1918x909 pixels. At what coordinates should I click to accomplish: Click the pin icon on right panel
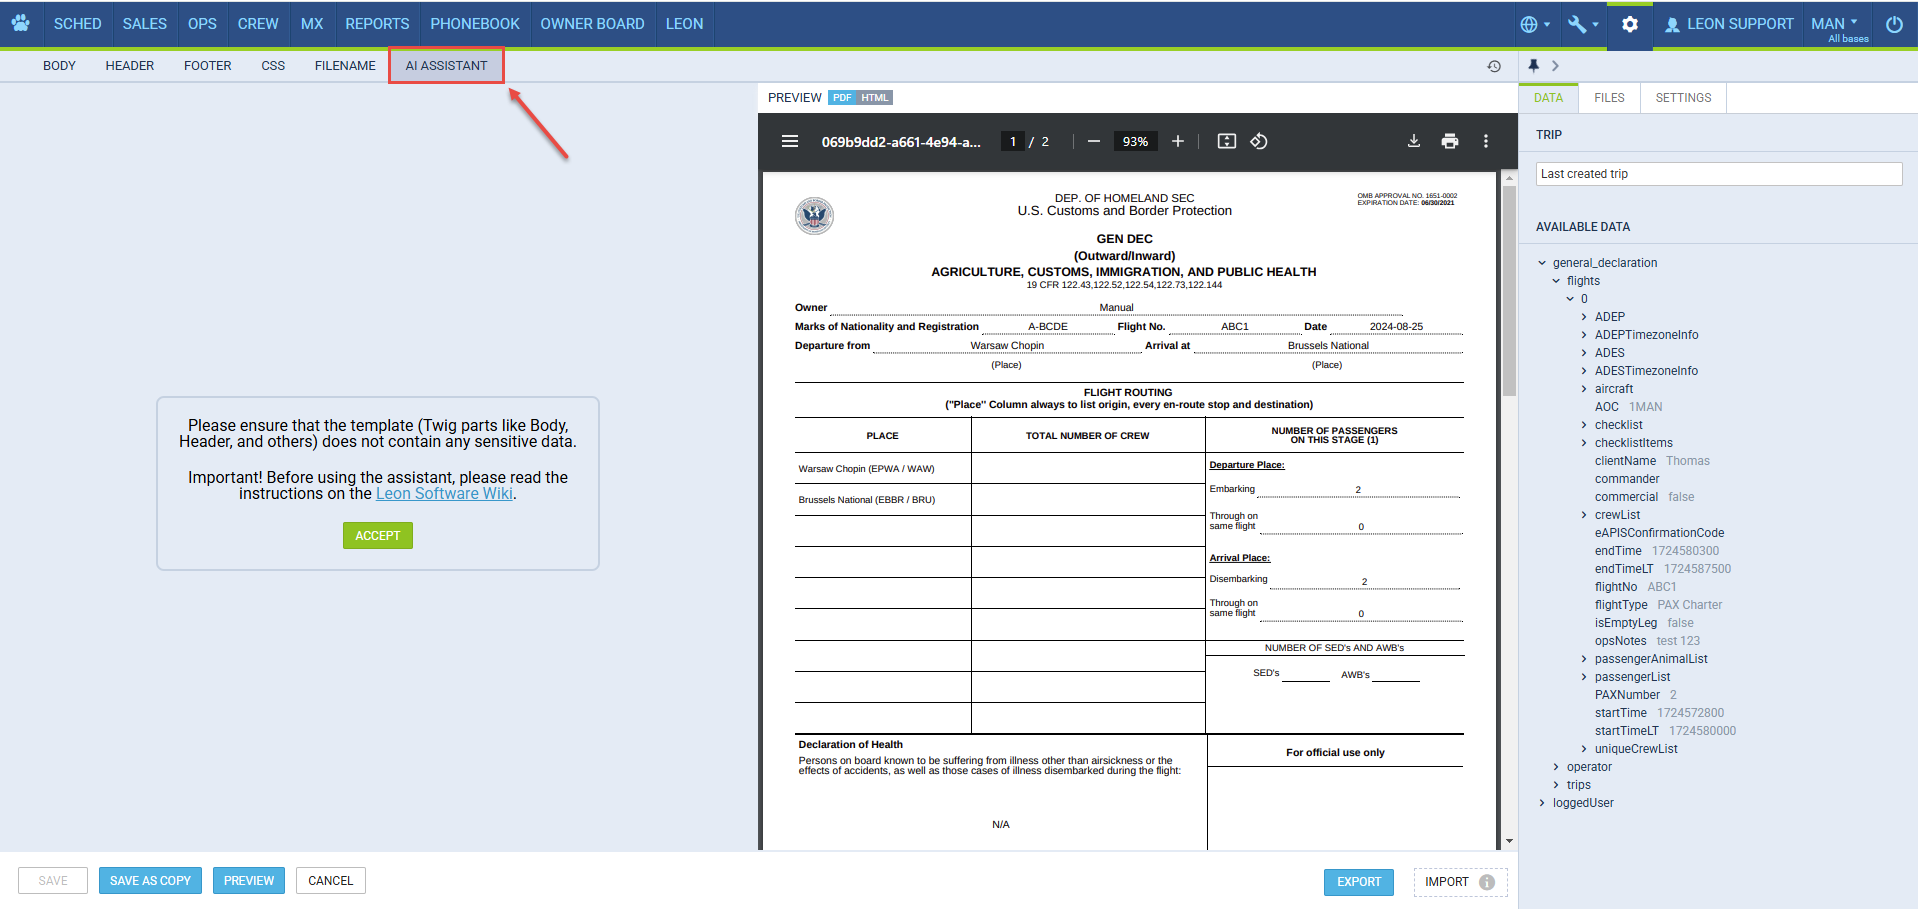[x=1533, y=65]
